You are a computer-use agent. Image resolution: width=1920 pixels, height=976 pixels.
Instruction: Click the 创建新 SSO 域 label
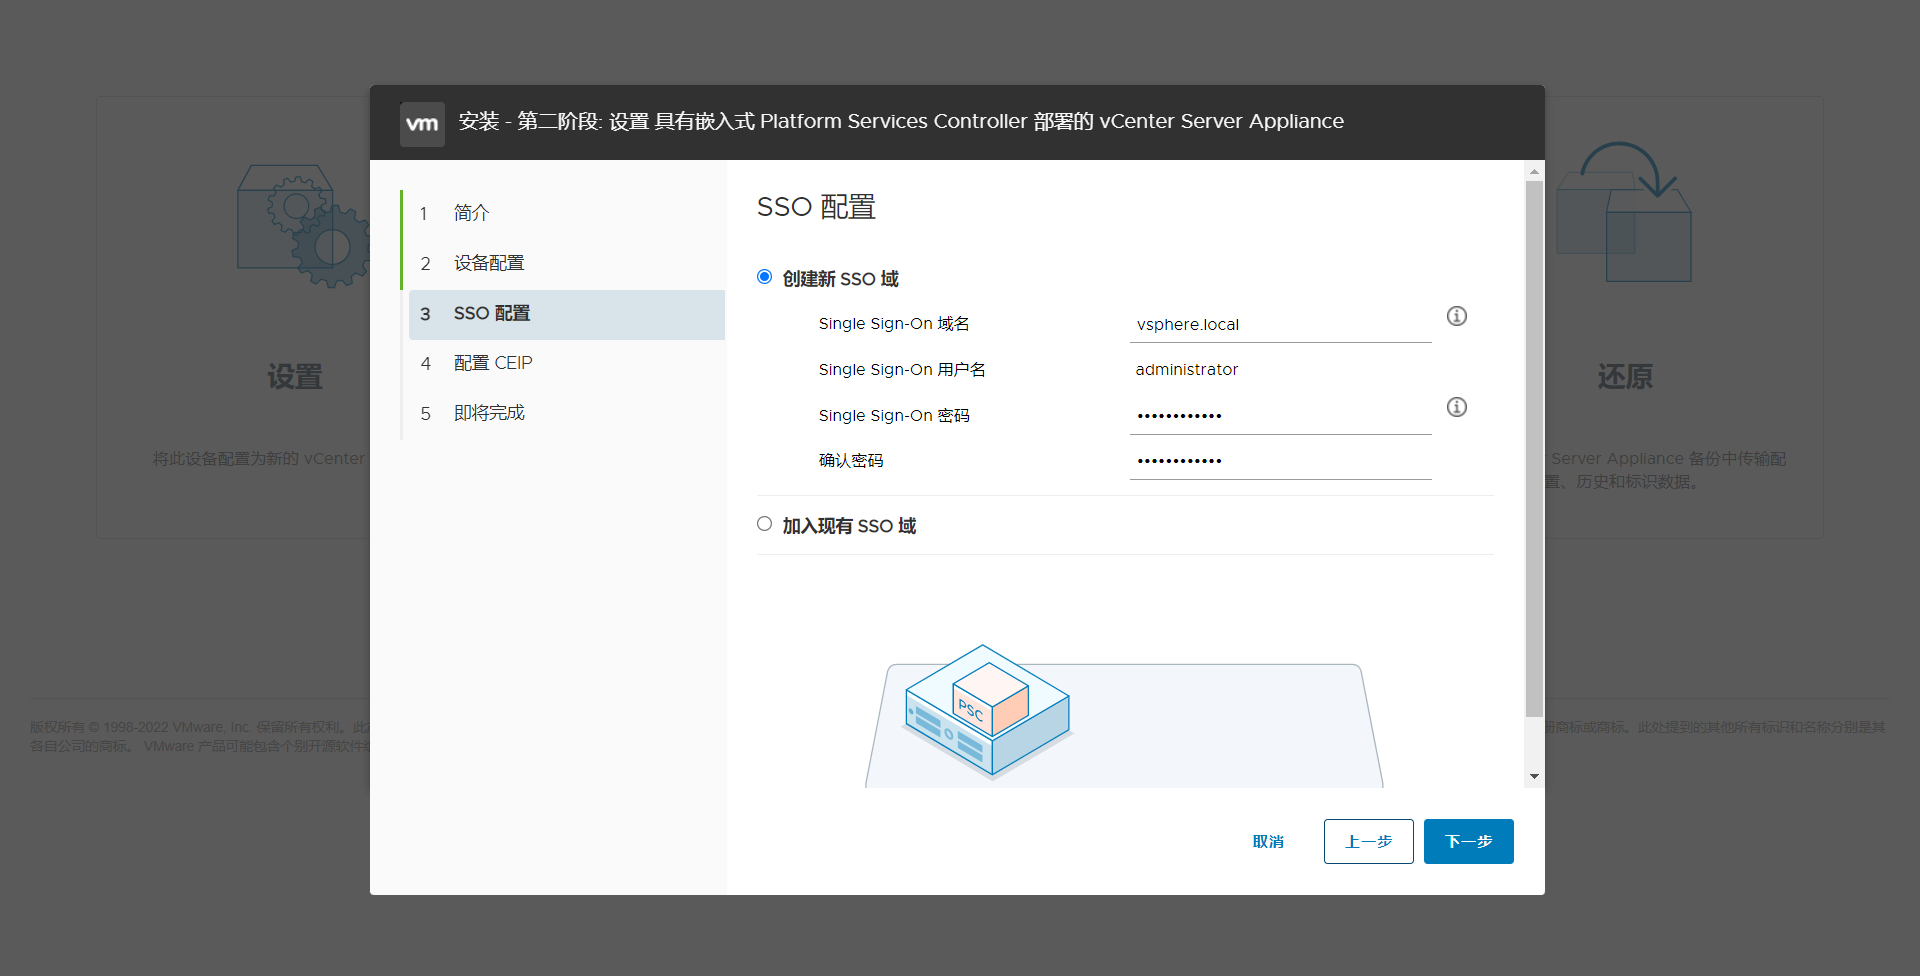coord(841,279)
